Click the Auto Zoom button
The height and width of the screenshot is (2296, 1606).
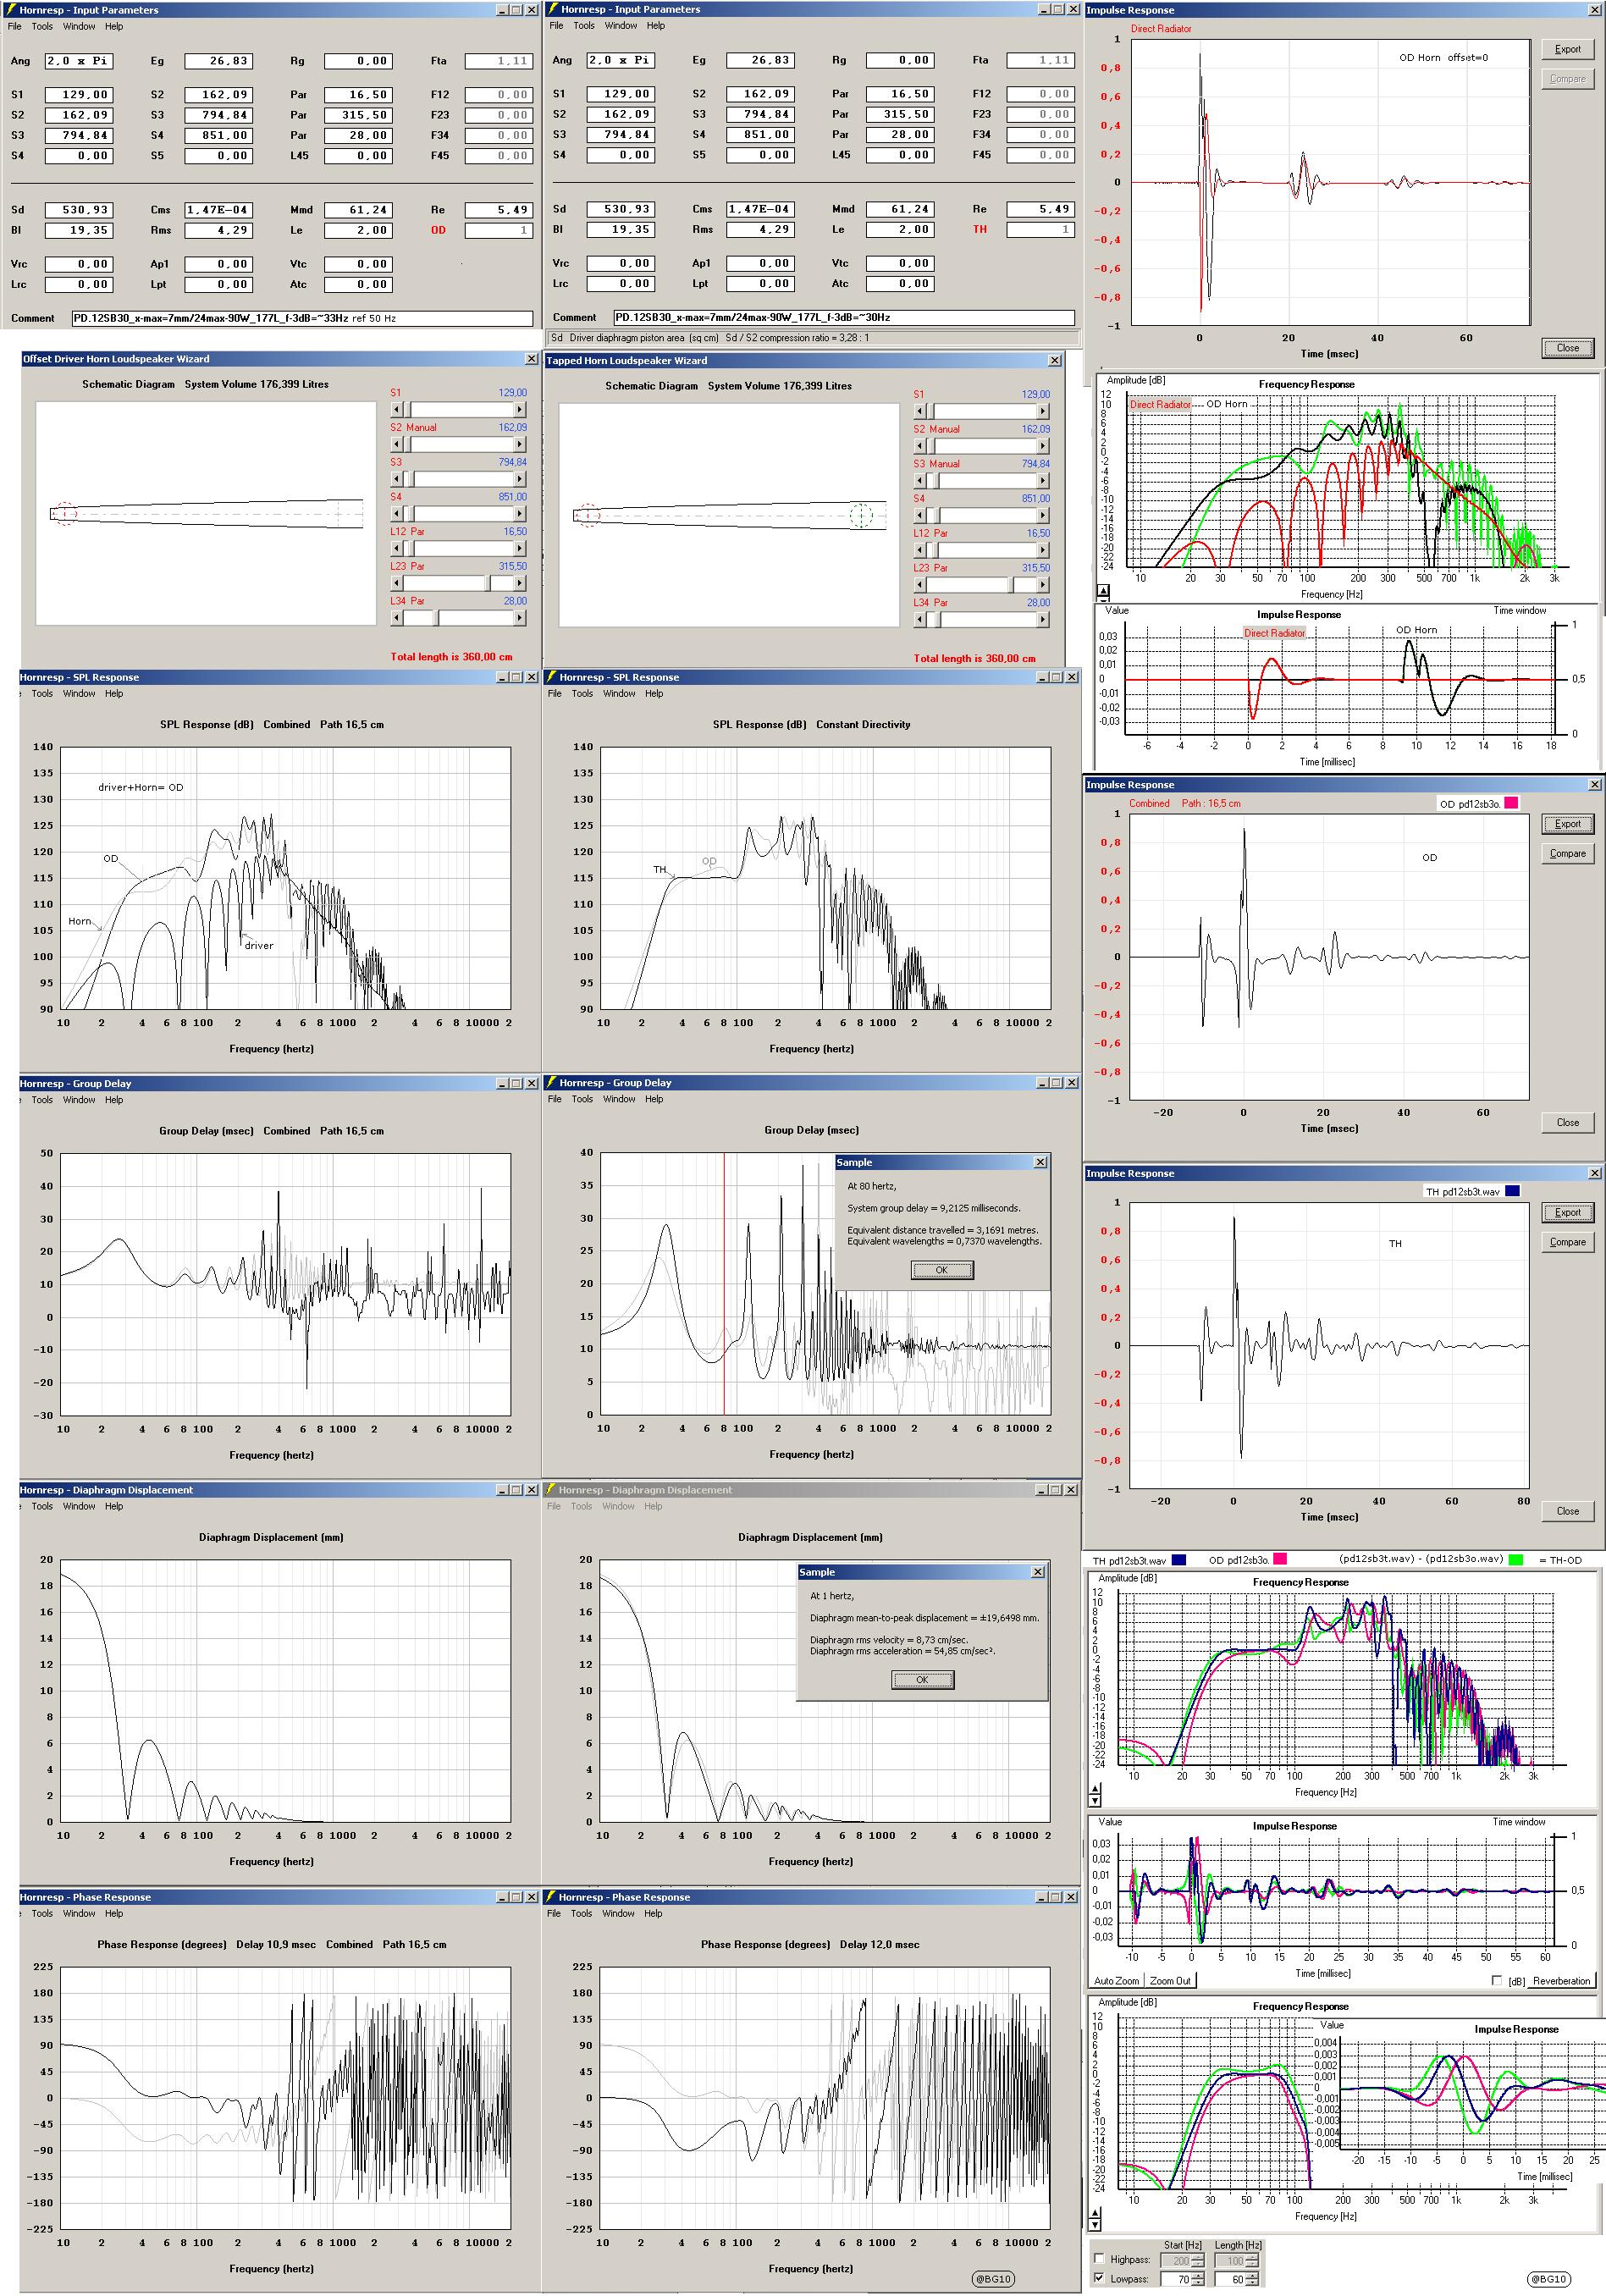tap(1116, 1981)
